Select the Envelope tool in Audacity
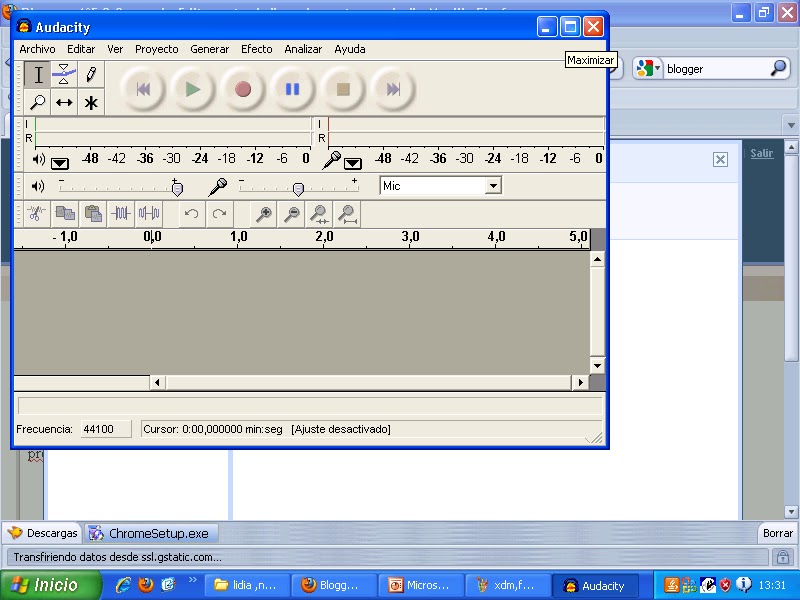The width and height of the screenshot is (800, 600). (64, 74)
